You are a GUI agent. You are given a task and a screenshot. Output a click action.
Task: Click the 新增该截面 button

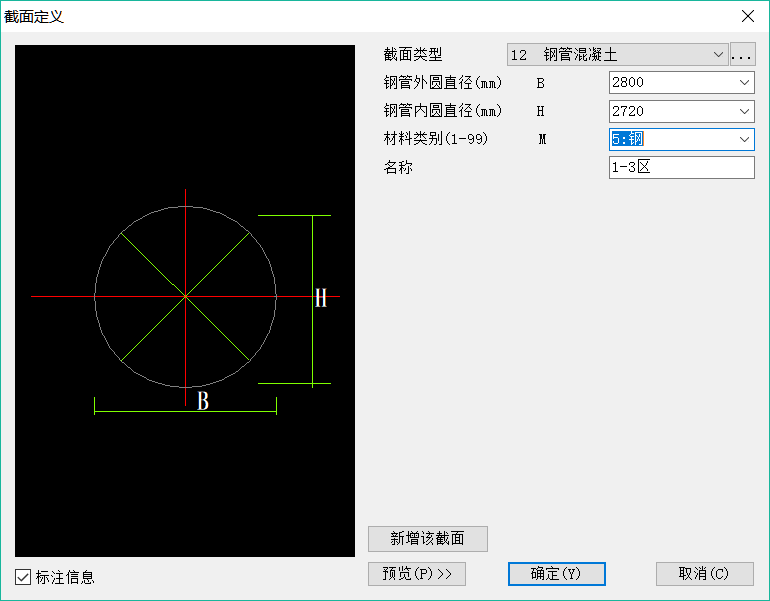click(x=428, y=539)
